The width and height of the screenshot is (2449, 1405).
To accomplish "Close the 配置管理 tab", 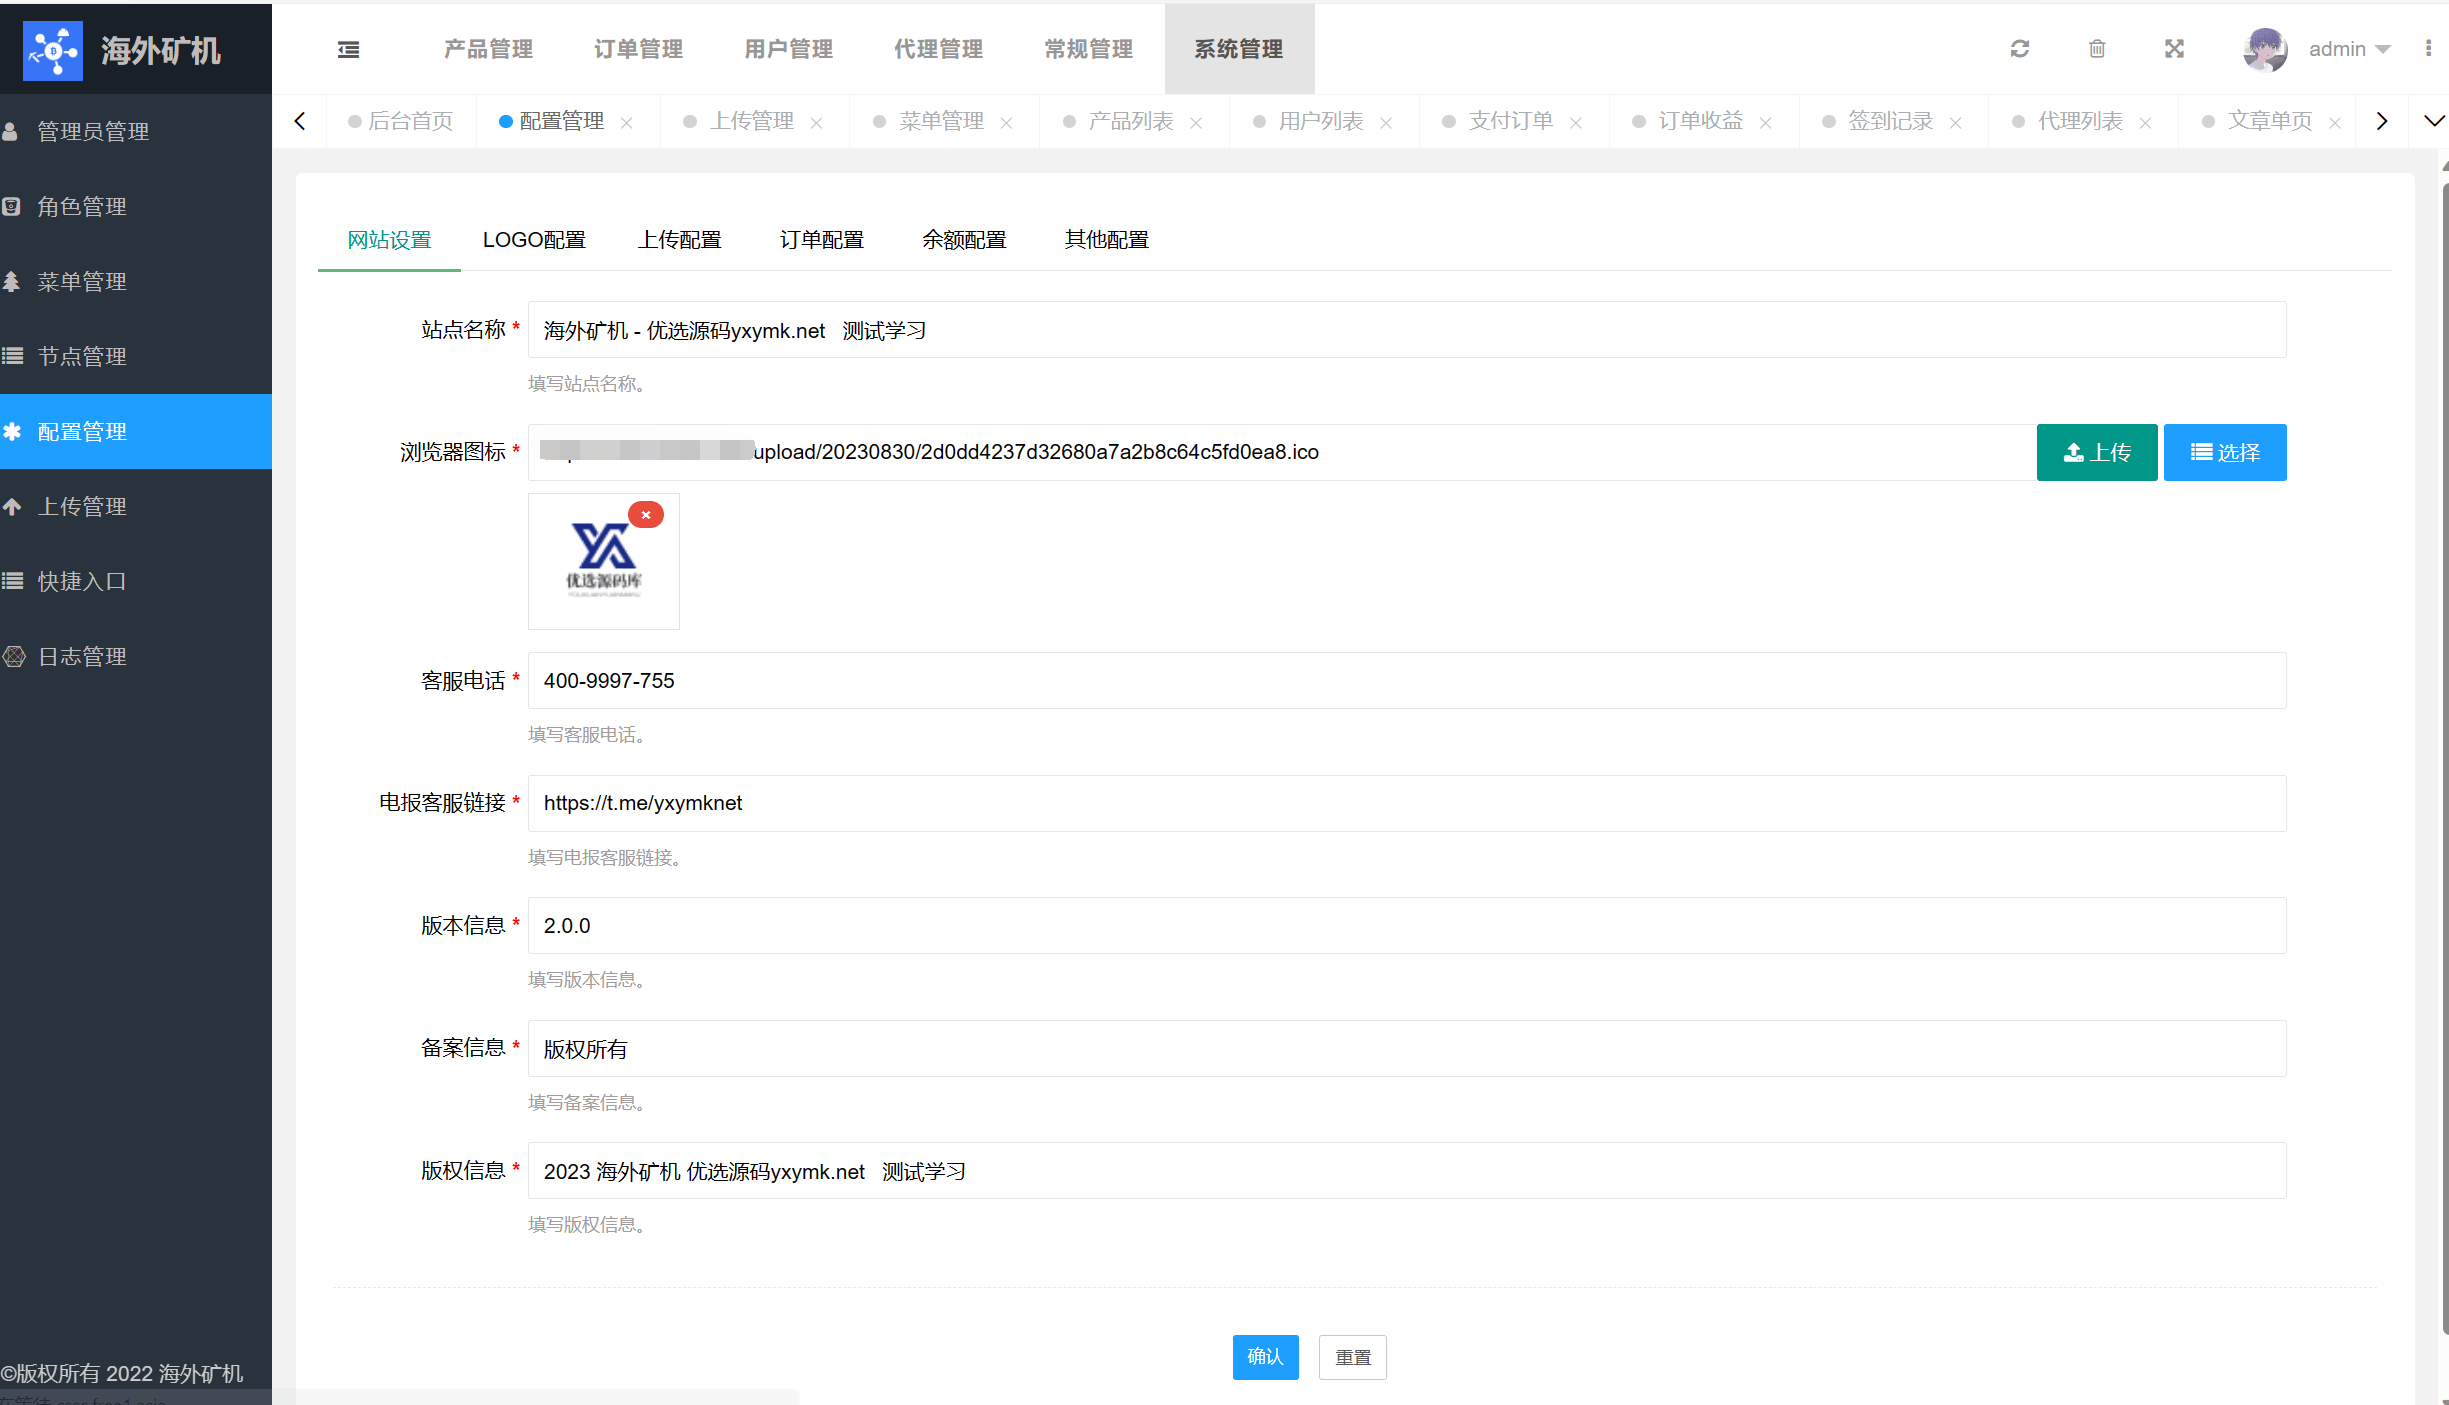I will (x=627, y=122).
